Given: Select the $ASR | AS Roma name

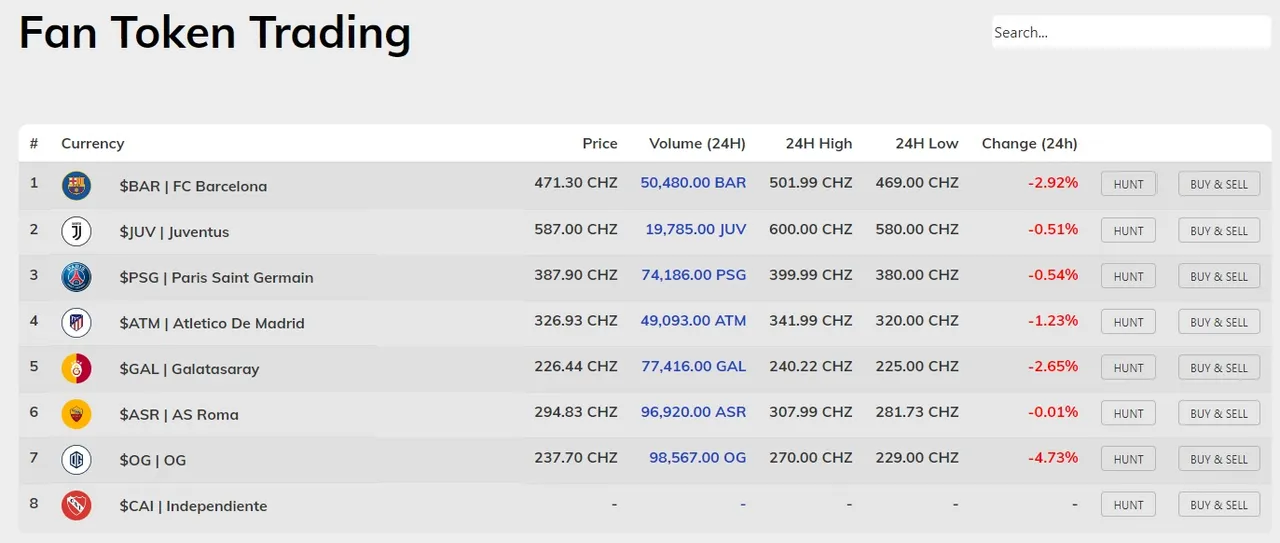Looking at the screenshot, I should [x=179, y=414].
